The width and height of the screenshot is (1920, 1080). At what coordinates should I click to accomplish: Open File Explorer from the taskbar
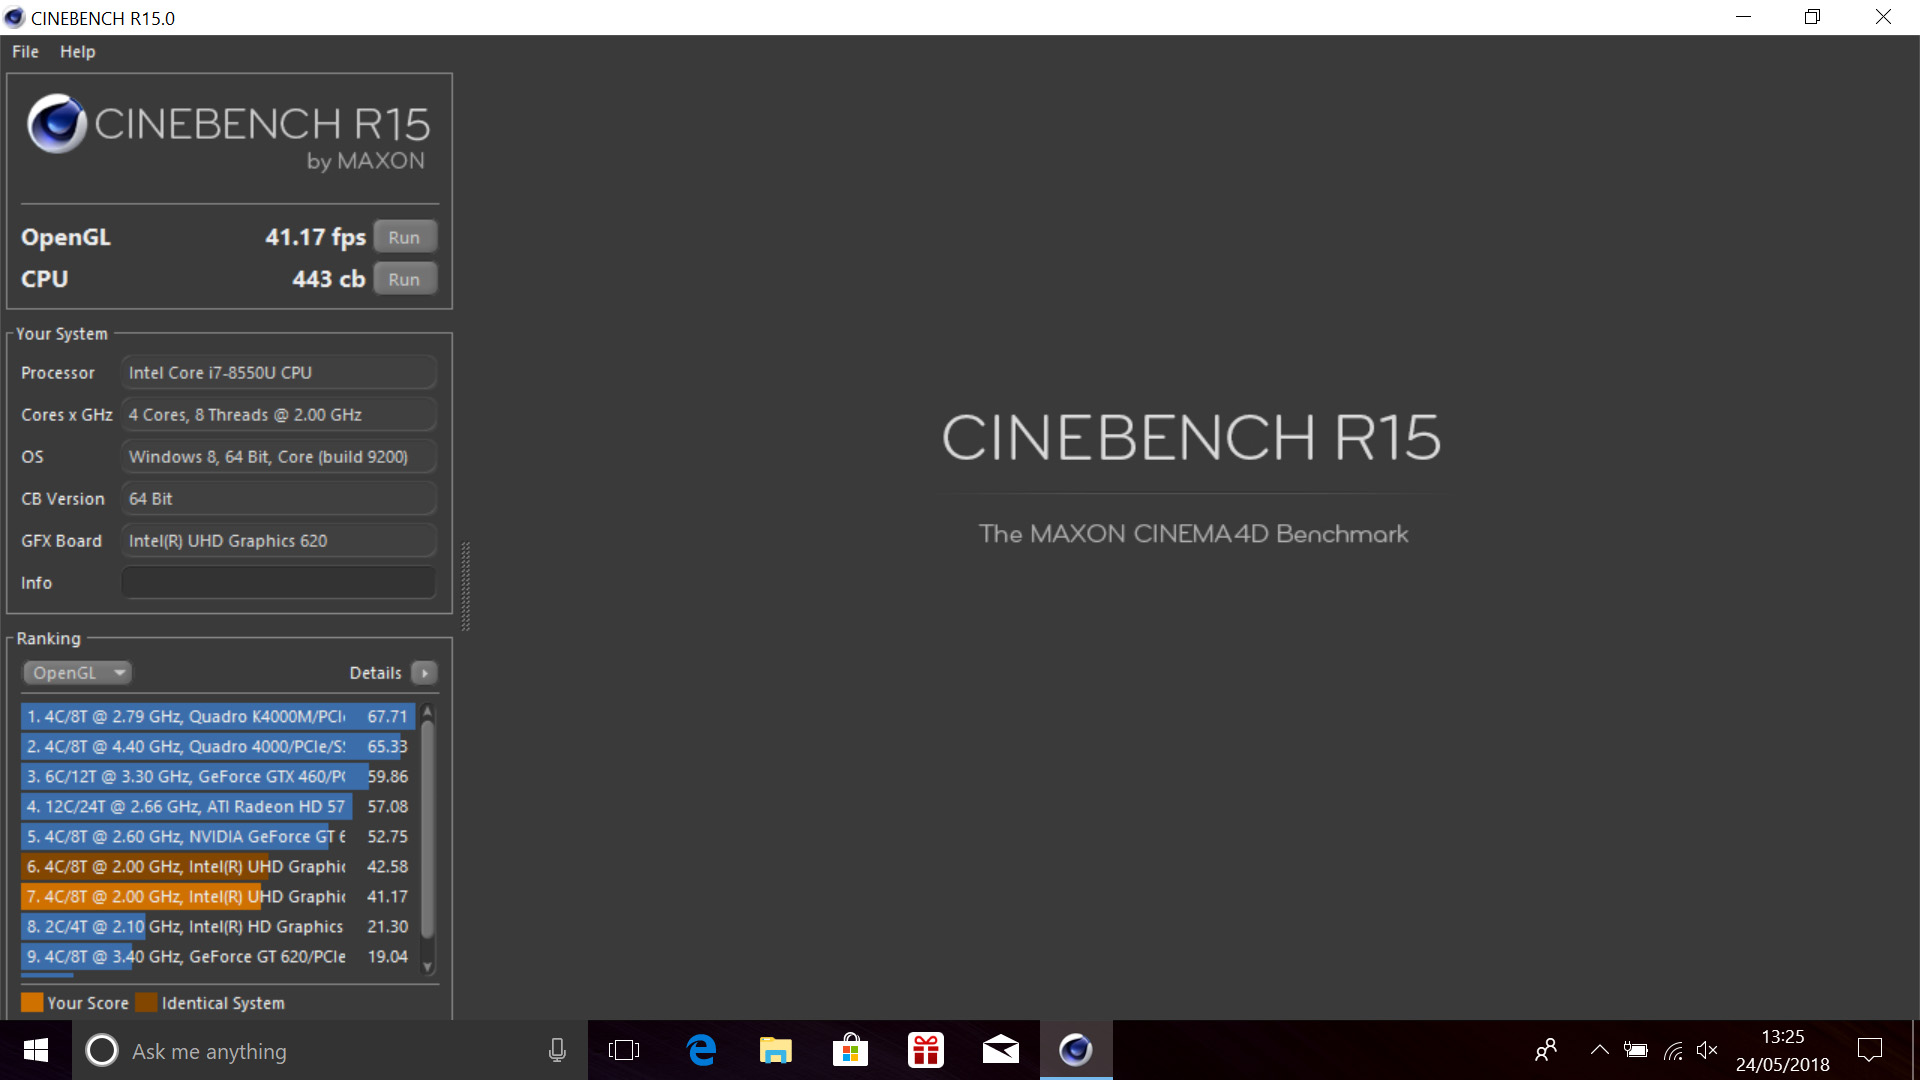click(775, 1050)
